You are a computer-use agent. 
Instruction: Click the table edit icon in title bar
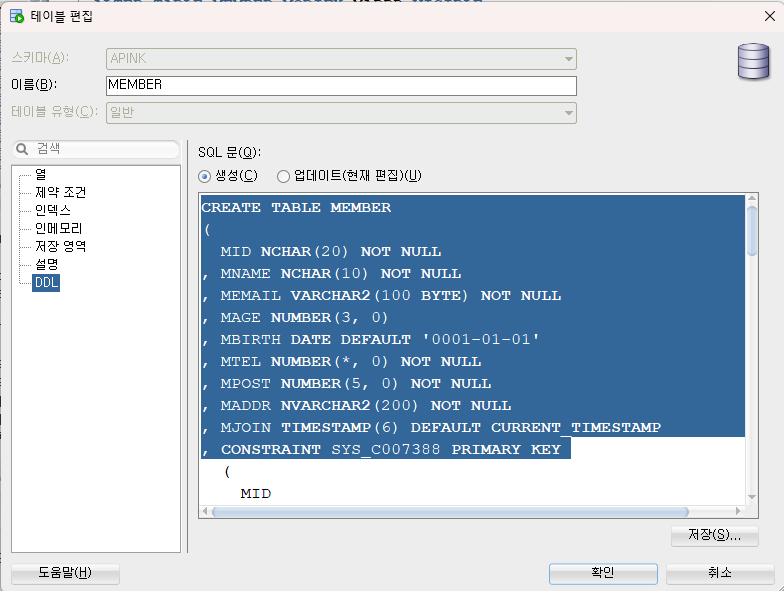pos(17,16)
